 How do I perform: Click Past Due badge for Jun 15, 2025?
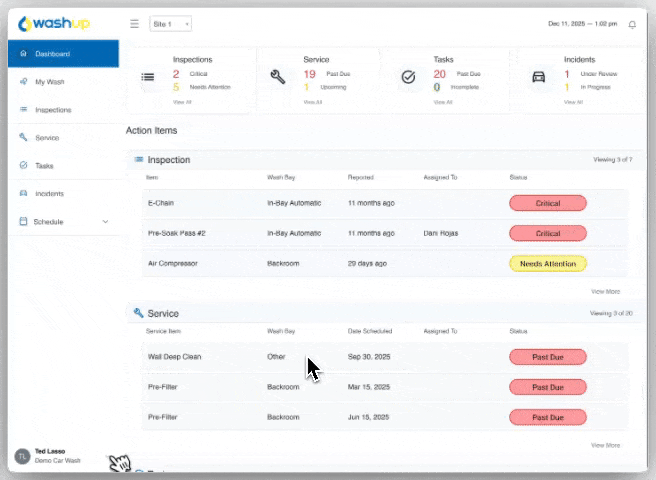[x=548, y=417]
